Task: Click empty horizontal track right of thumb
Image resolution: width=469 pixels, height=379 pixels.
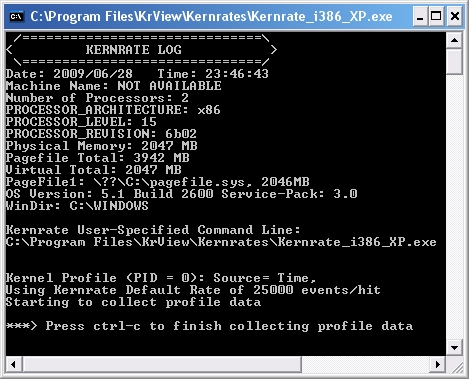Action: (x=366, y=364)
